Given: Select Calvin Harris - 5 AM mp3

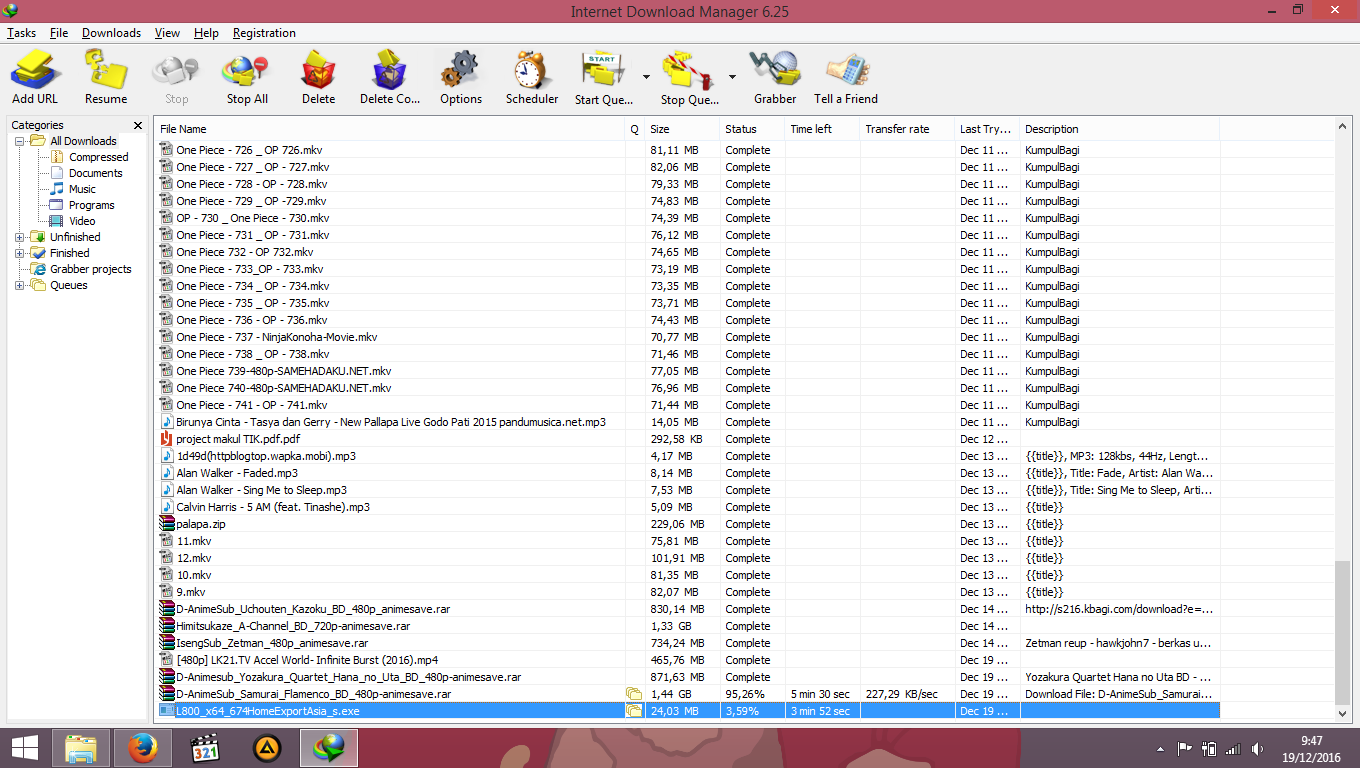Looking at the screenshot, I should pyautogui.click(x=273, y=507).
